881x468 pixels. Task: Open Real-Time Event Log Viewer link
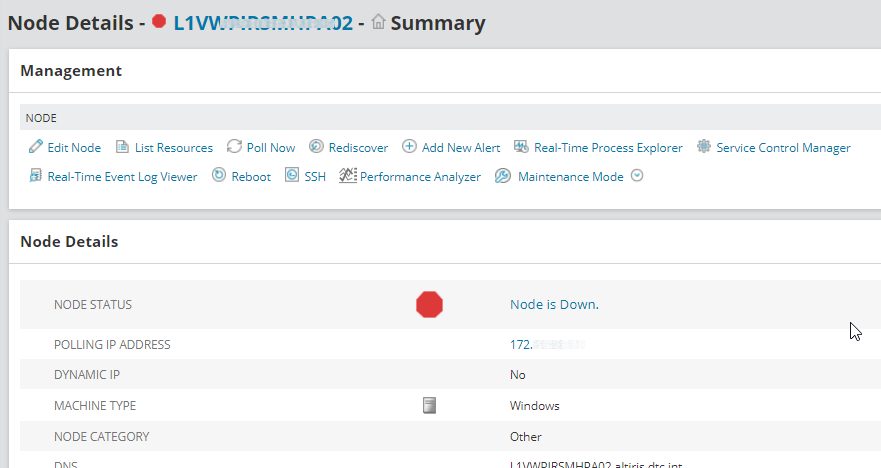tap(122, 177)
